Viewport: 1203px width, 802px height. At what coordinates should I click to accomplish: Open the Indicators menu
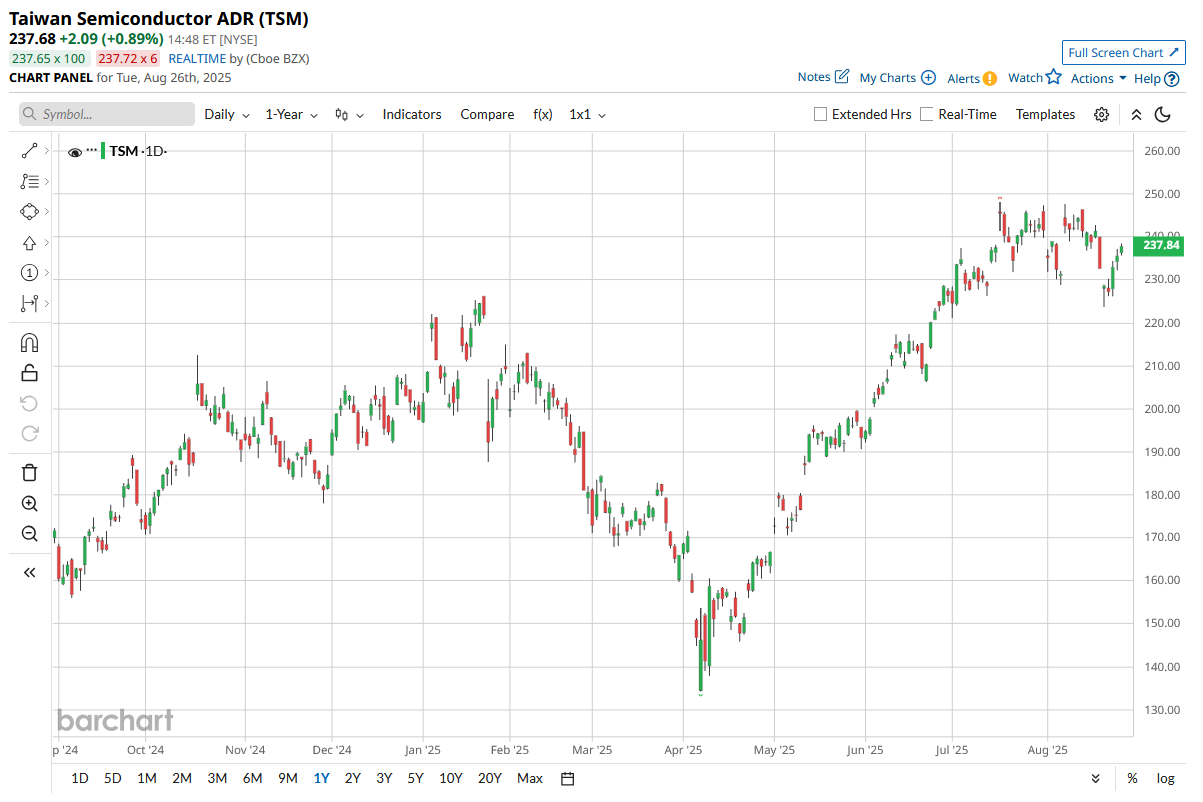[412, 114]
